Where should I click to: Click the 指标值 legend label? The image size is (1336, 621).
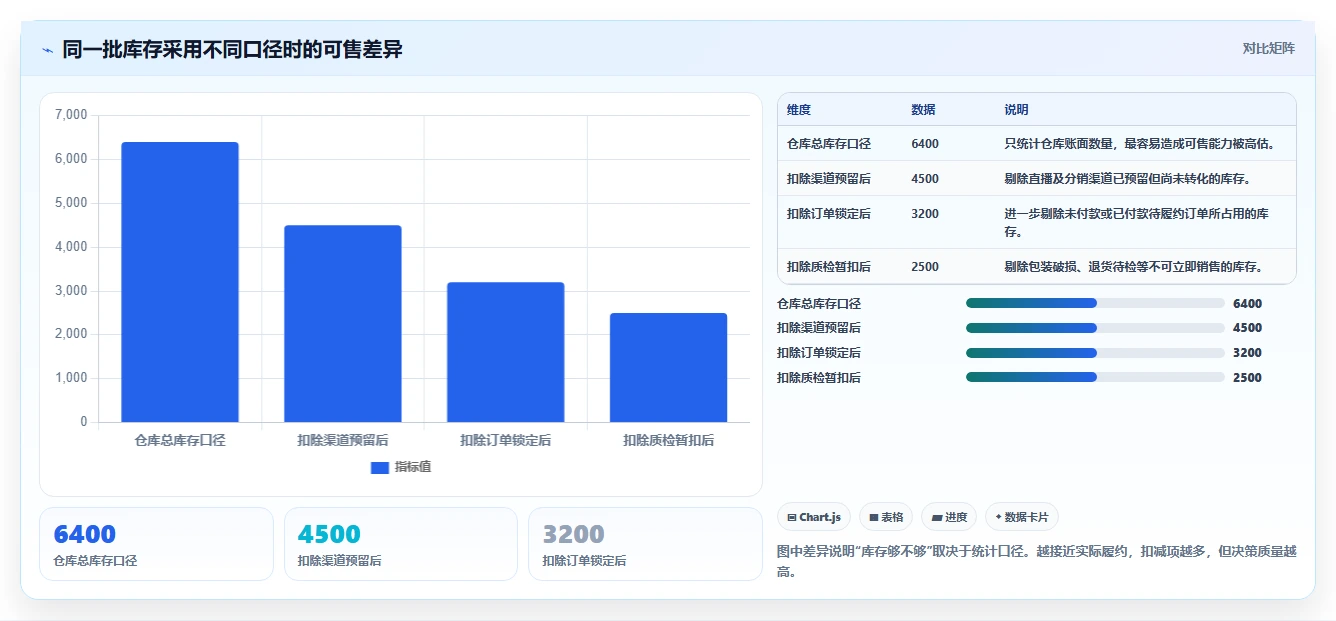[x=413, y=467]
